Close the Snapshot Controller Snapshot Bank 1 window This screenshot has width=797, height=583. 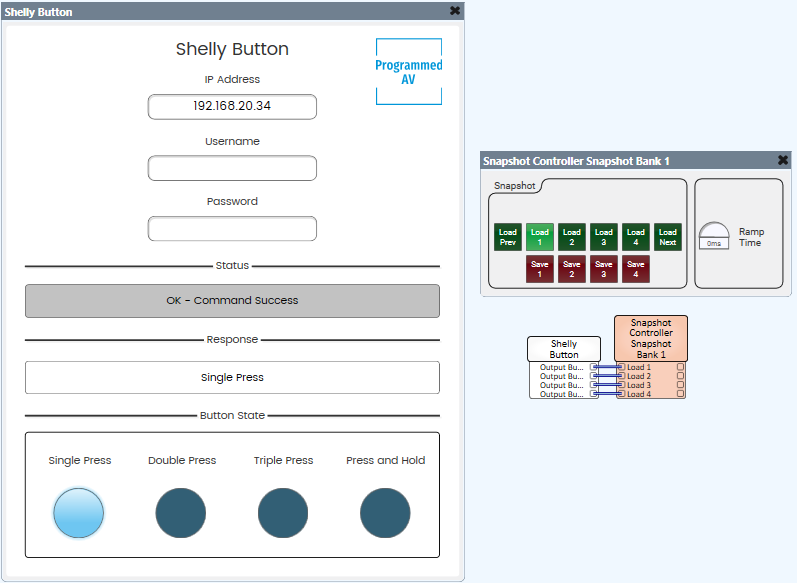click(783, 160)
